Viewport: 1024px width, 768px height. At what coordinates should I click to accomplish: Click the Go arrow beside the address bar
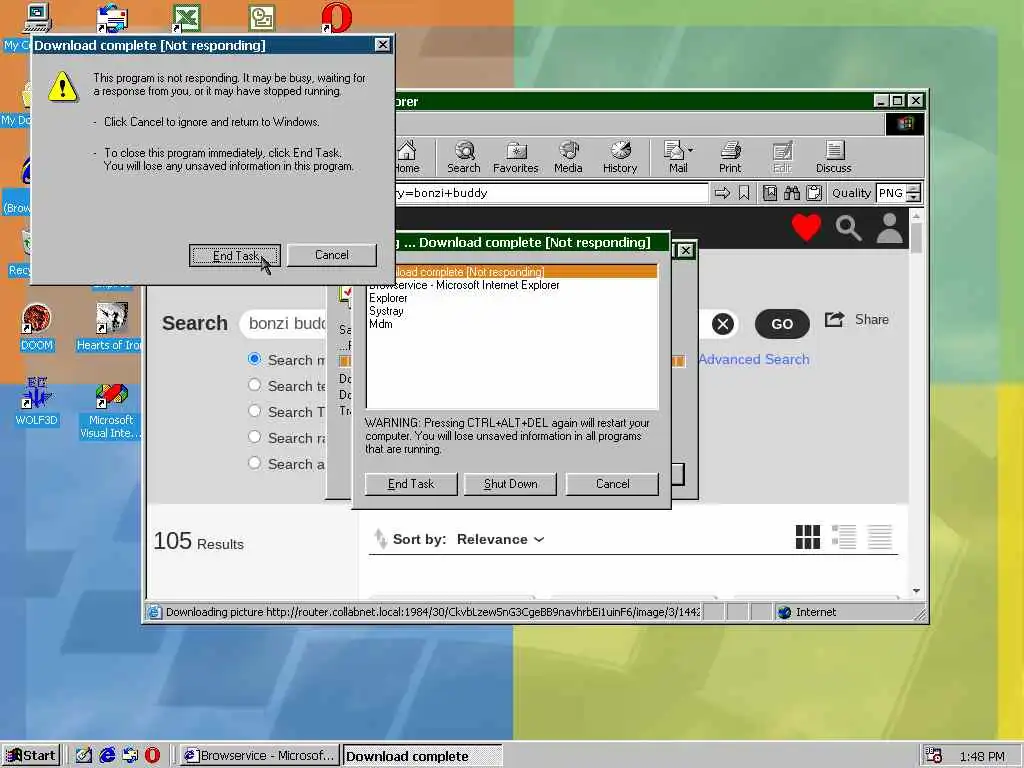[722, 193]
